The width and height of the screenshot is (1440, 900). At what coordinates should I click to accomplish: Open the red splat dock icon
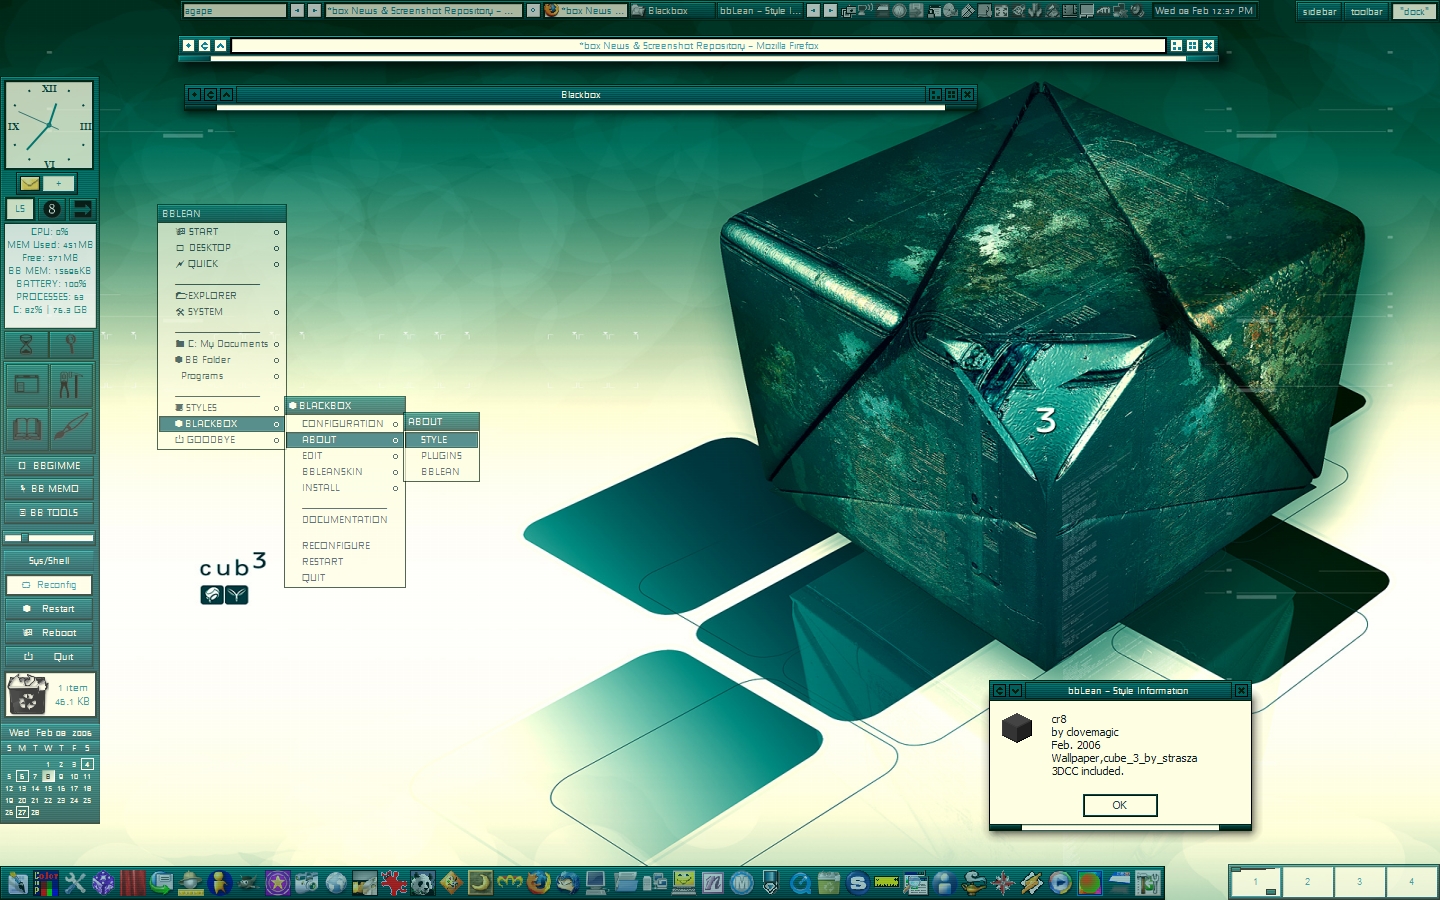click(393, 883)
